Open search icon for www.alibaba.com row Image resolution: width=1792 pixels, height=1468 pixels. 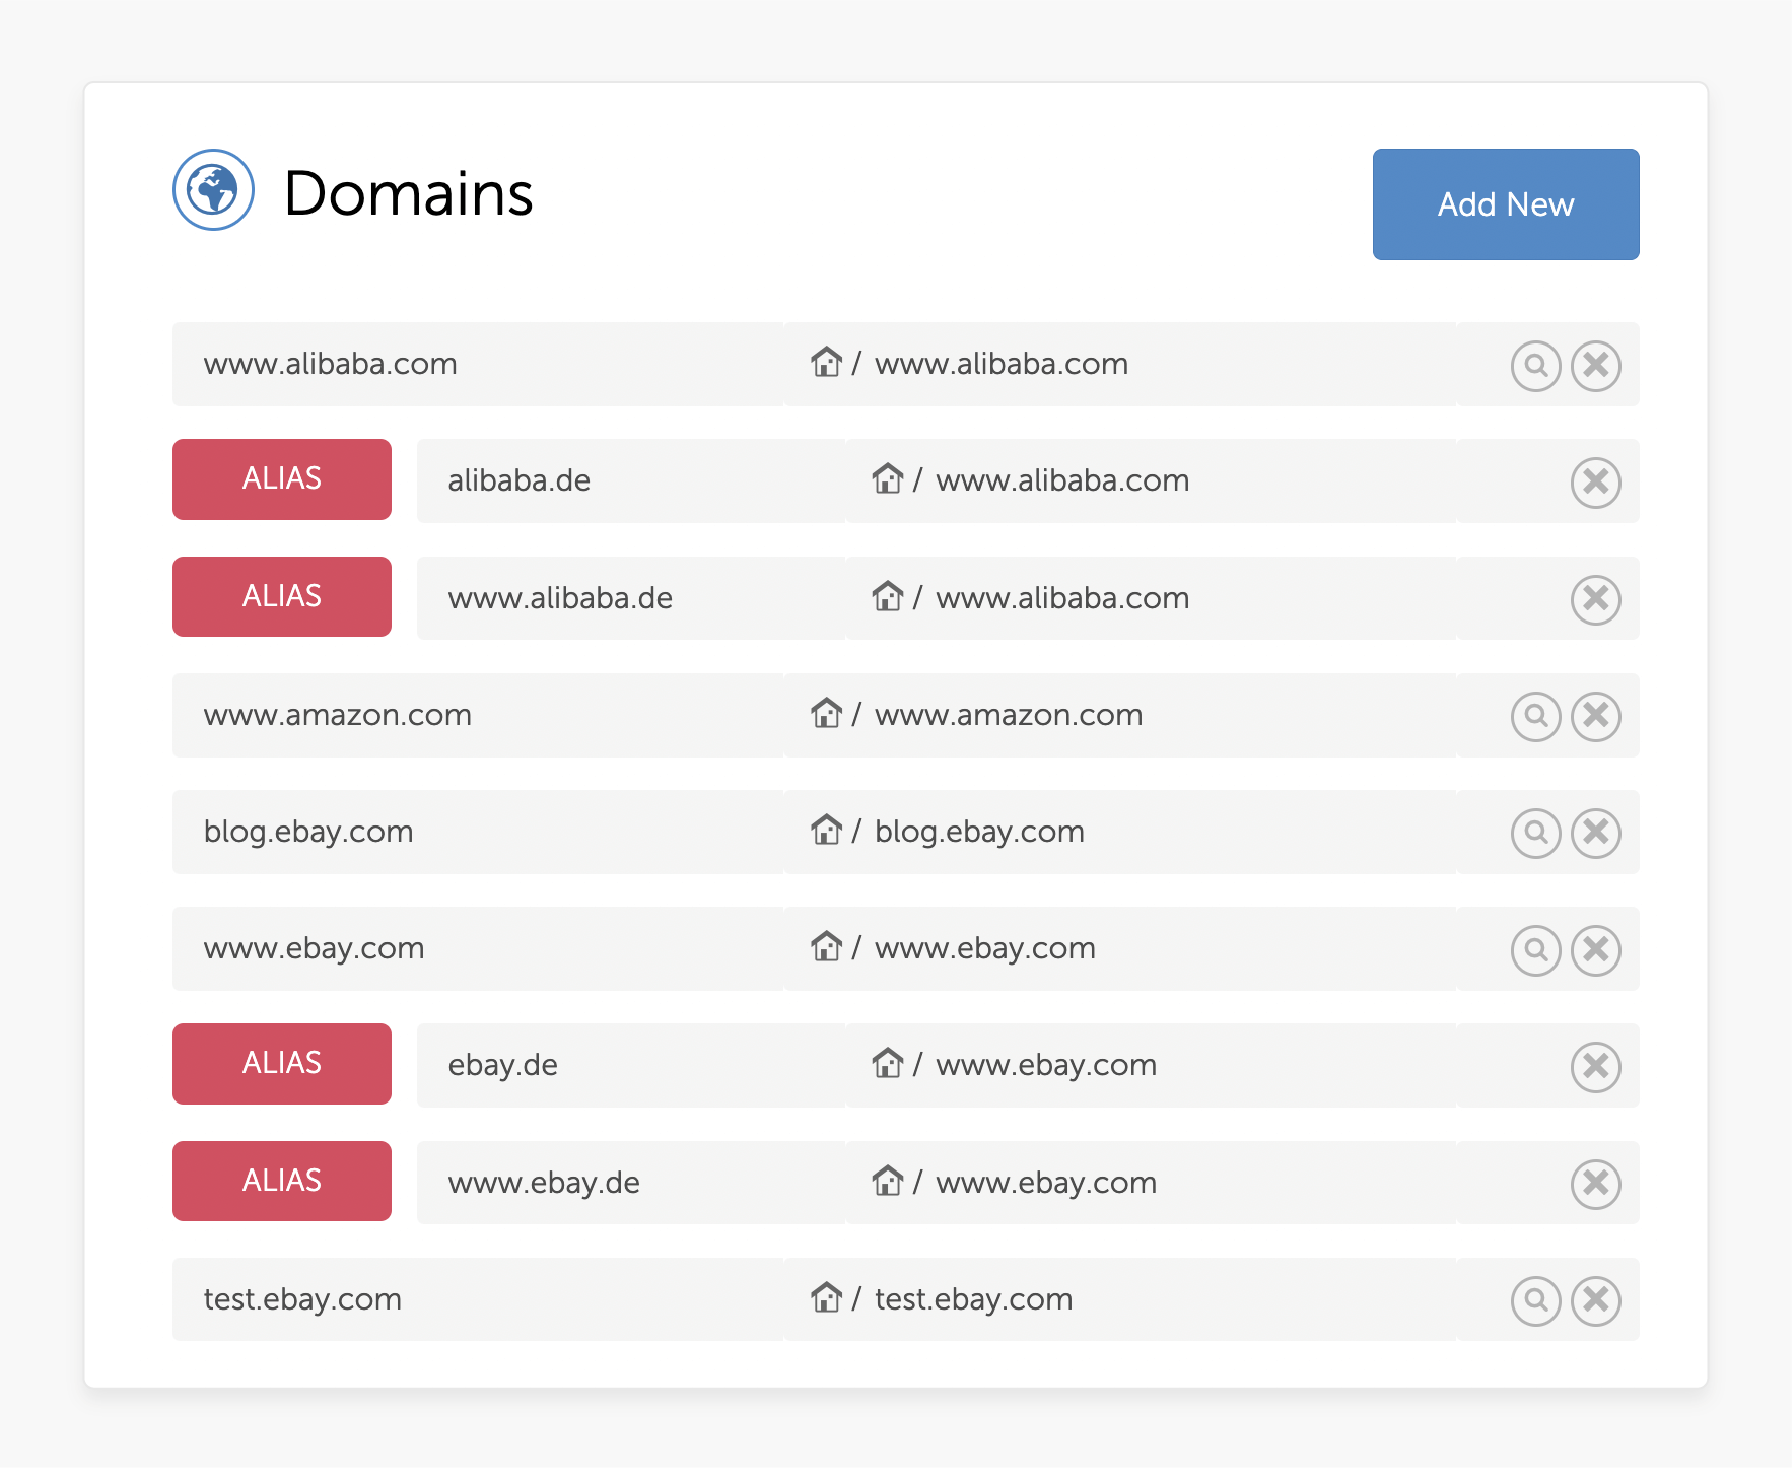pyautogui.click(x=1535, y=365)
